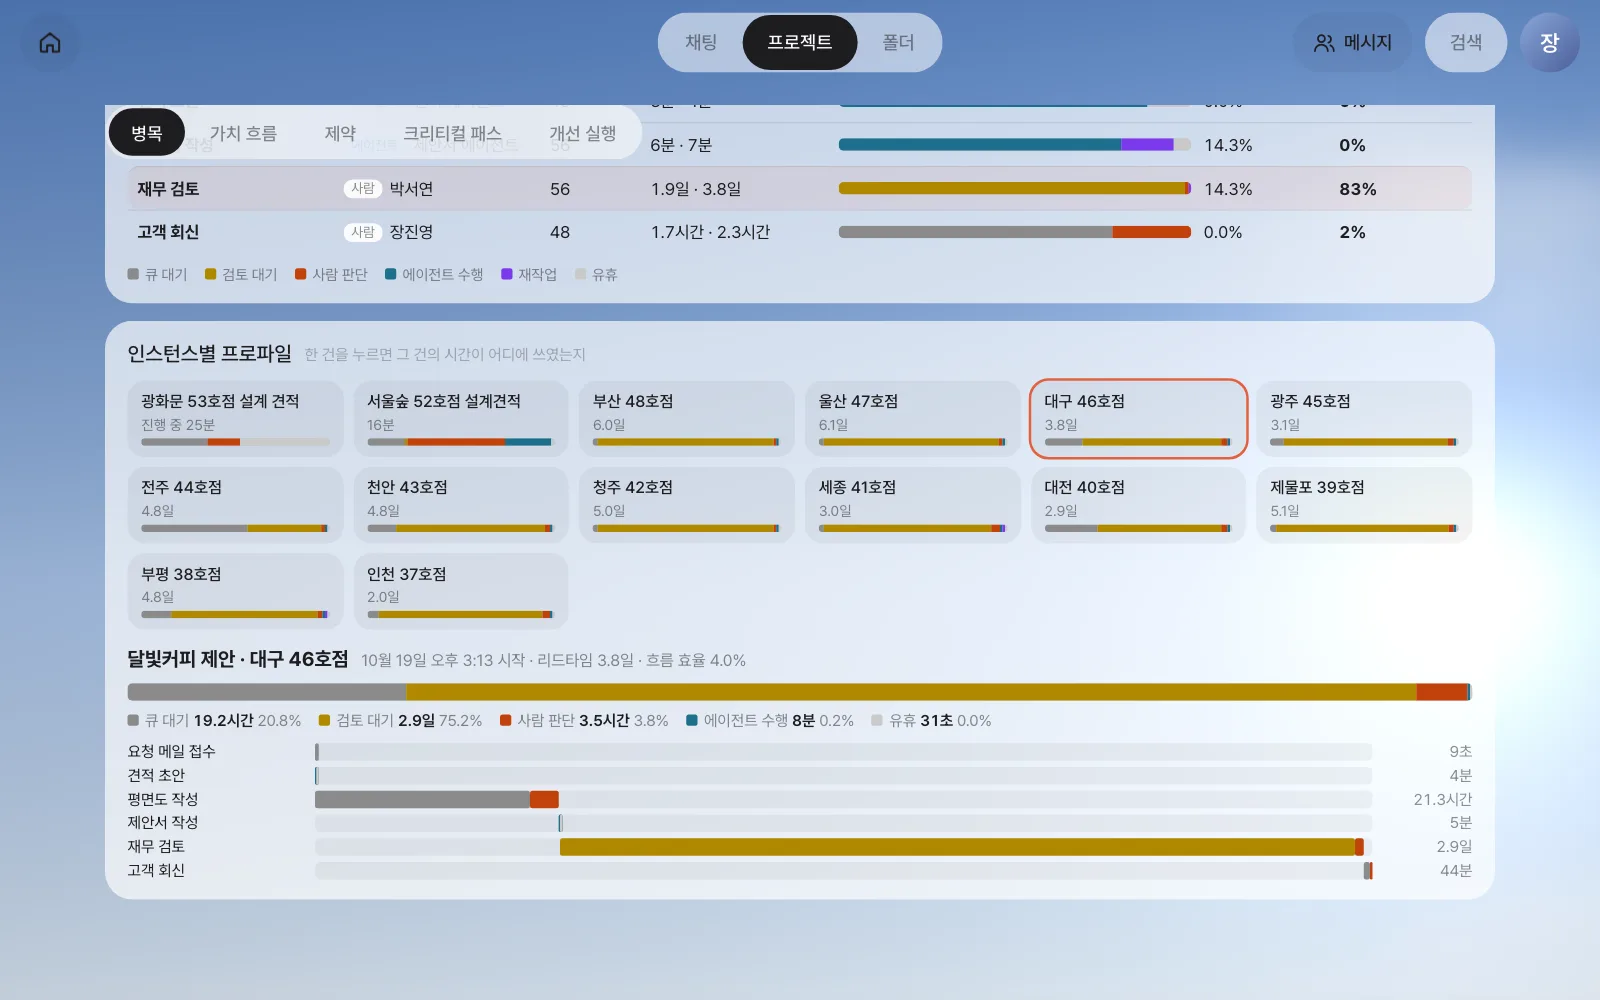Image resolution: width=1600 pixels, height=1000 pixels.
Task: Click the 검토 대기 2.9일 breakdown label
Action: (400, 720)
